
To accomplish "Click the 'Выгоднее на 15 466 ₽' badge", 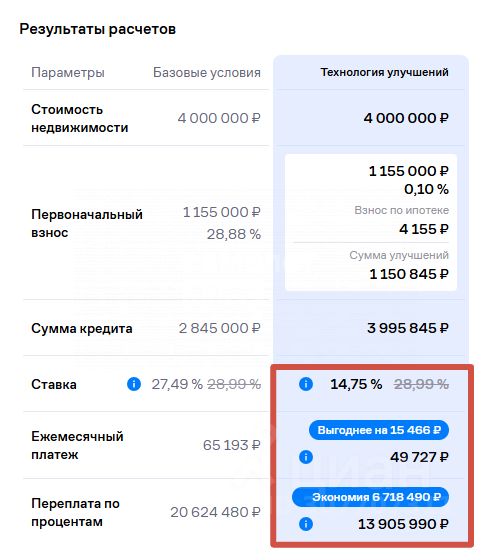I will [379, 430].
